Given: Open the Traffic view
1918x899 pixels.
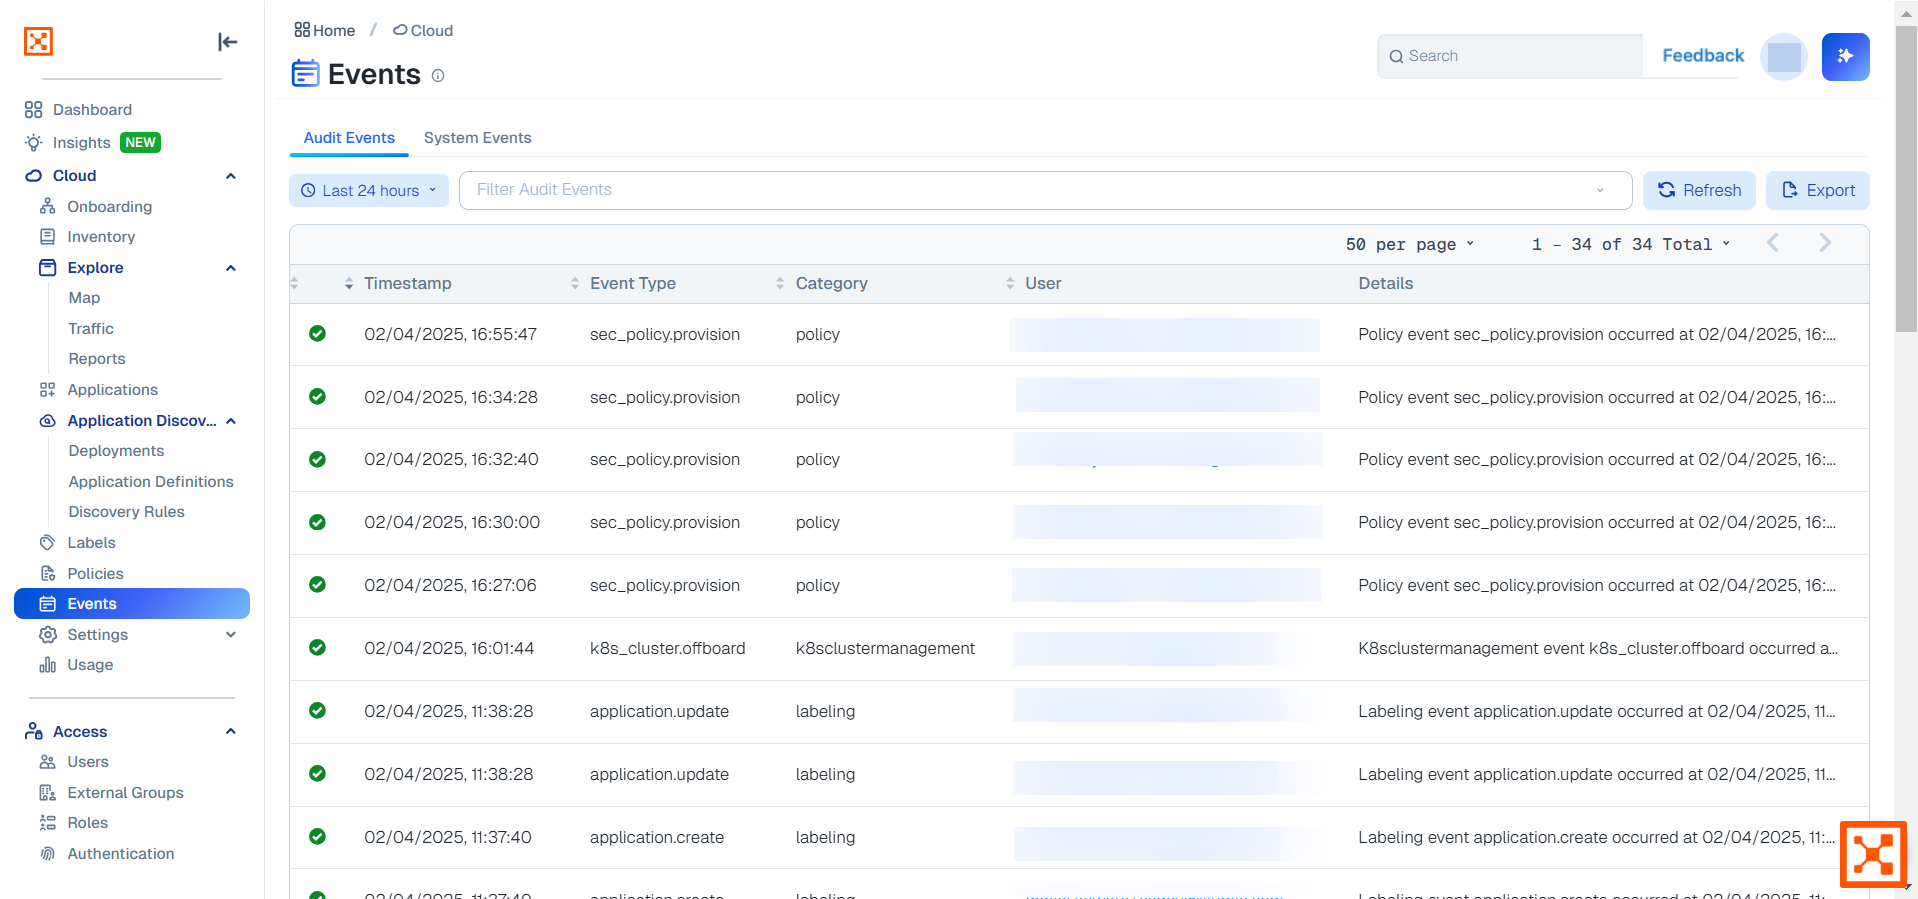Looking at the screenshot, I should pyautogui.click(x=91, y=329).
